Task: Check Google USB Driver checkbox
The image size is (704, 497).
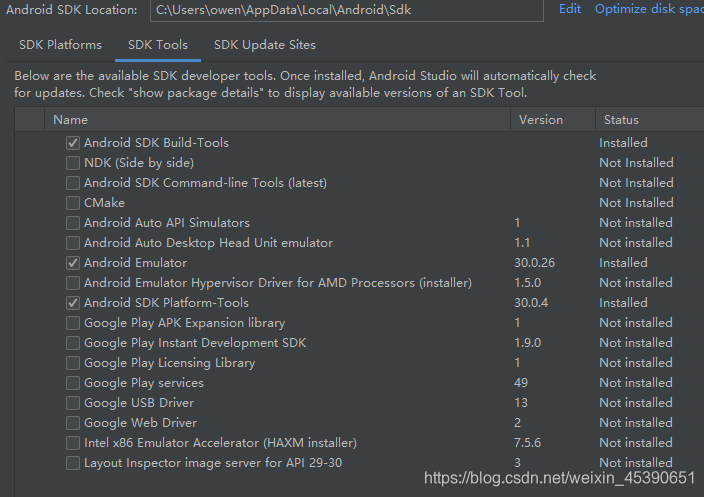Action: click(73, 403)
